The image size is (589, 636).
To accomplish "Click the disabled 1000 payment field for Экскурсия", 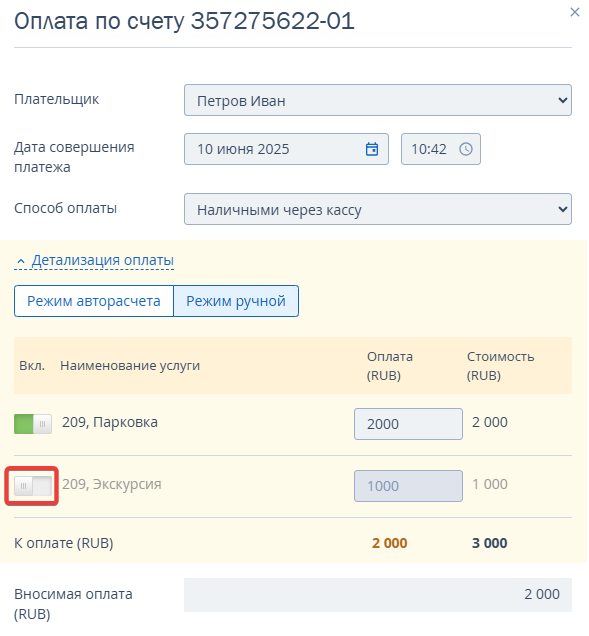I will (x=408, y=486).
